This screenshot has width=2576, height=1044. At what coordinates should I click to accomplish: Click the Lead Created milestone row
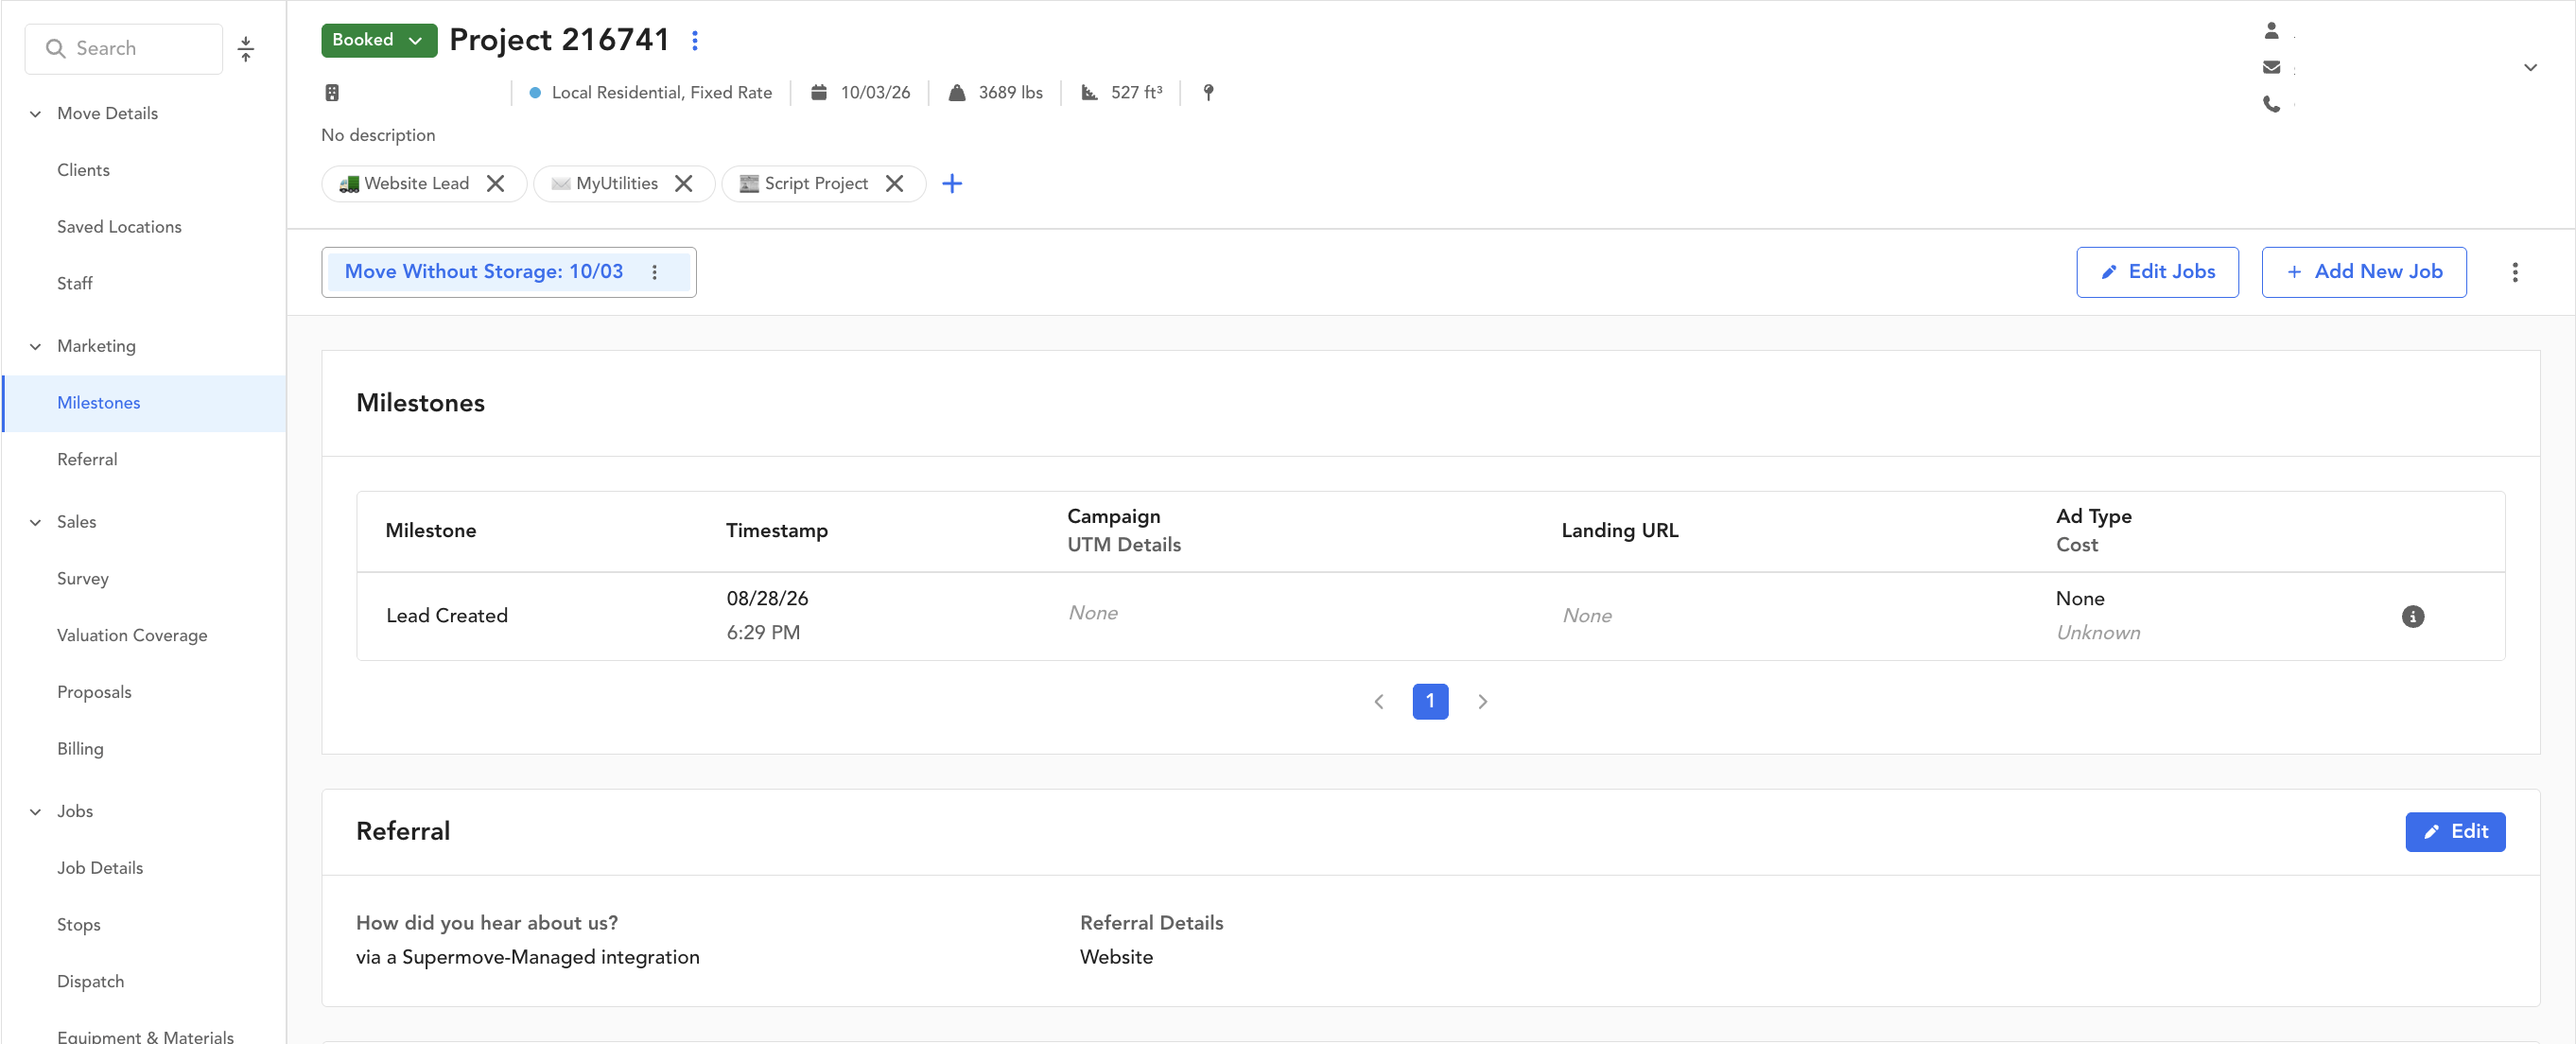1430,616
